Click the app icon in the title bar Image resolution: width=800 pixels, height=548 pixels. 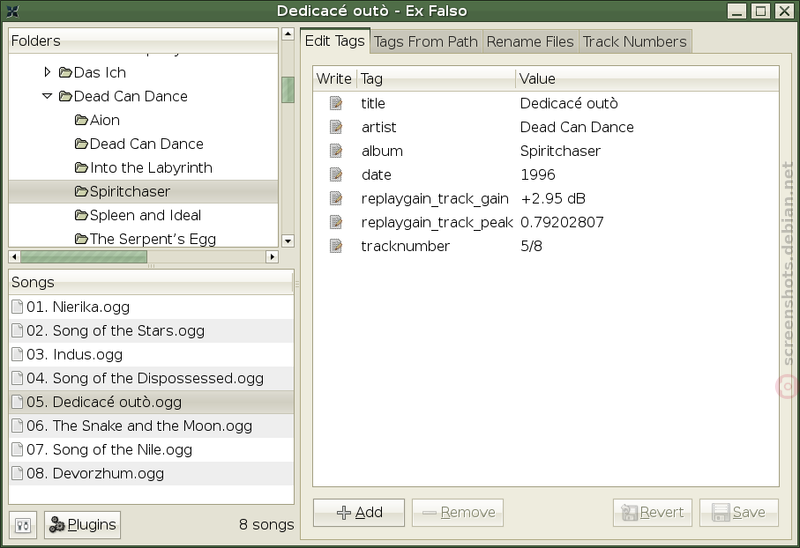pos(12,11)
